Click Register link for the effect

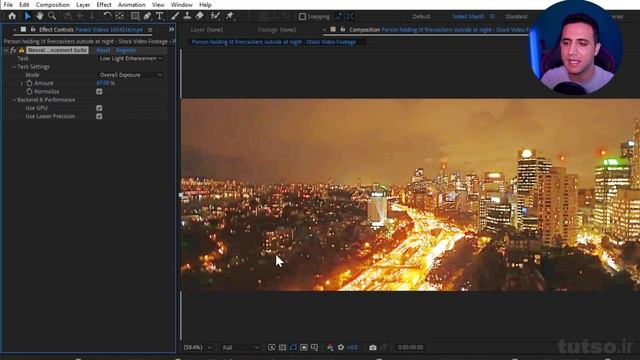pos(126,50)
